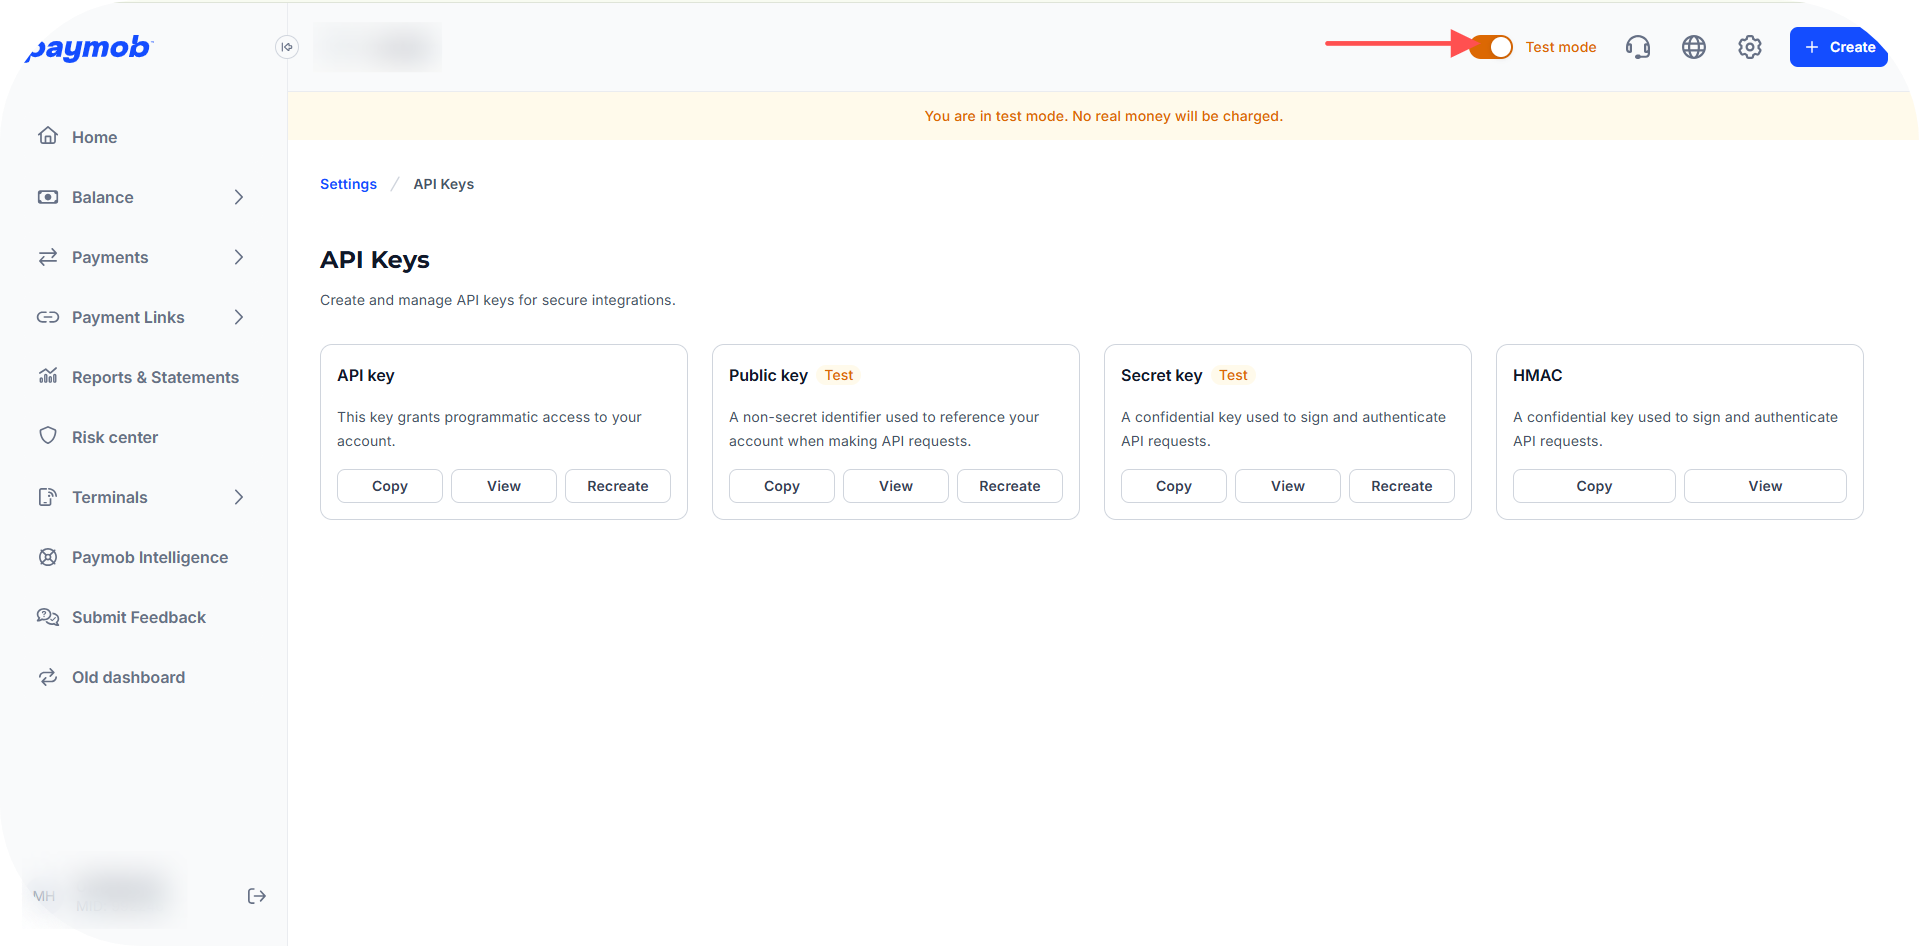View the HMAC key
This screenshot has width=1919, height=946.
pos(1765,486)
